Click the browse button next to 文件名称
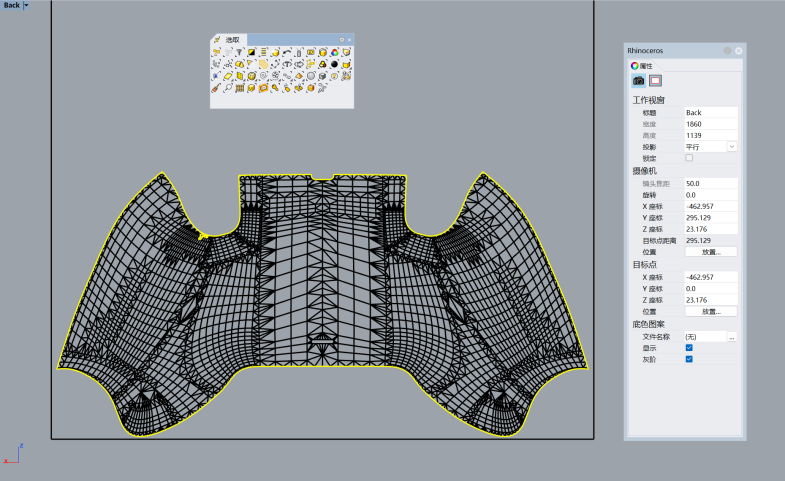 click(731, 337)
